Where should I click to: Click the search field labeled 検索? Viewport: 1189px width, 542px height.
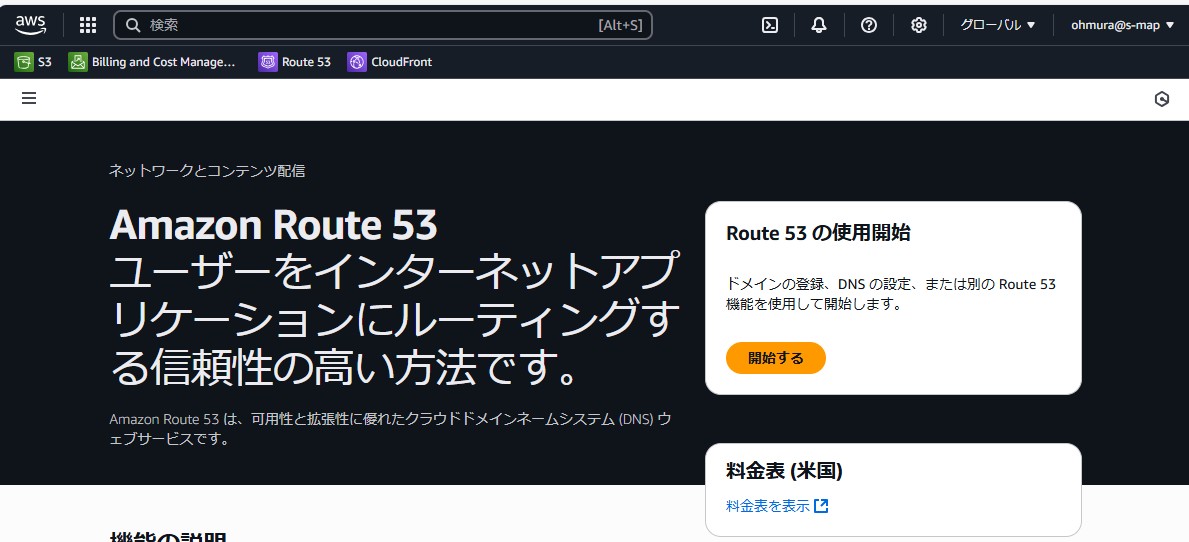[383, 25]
